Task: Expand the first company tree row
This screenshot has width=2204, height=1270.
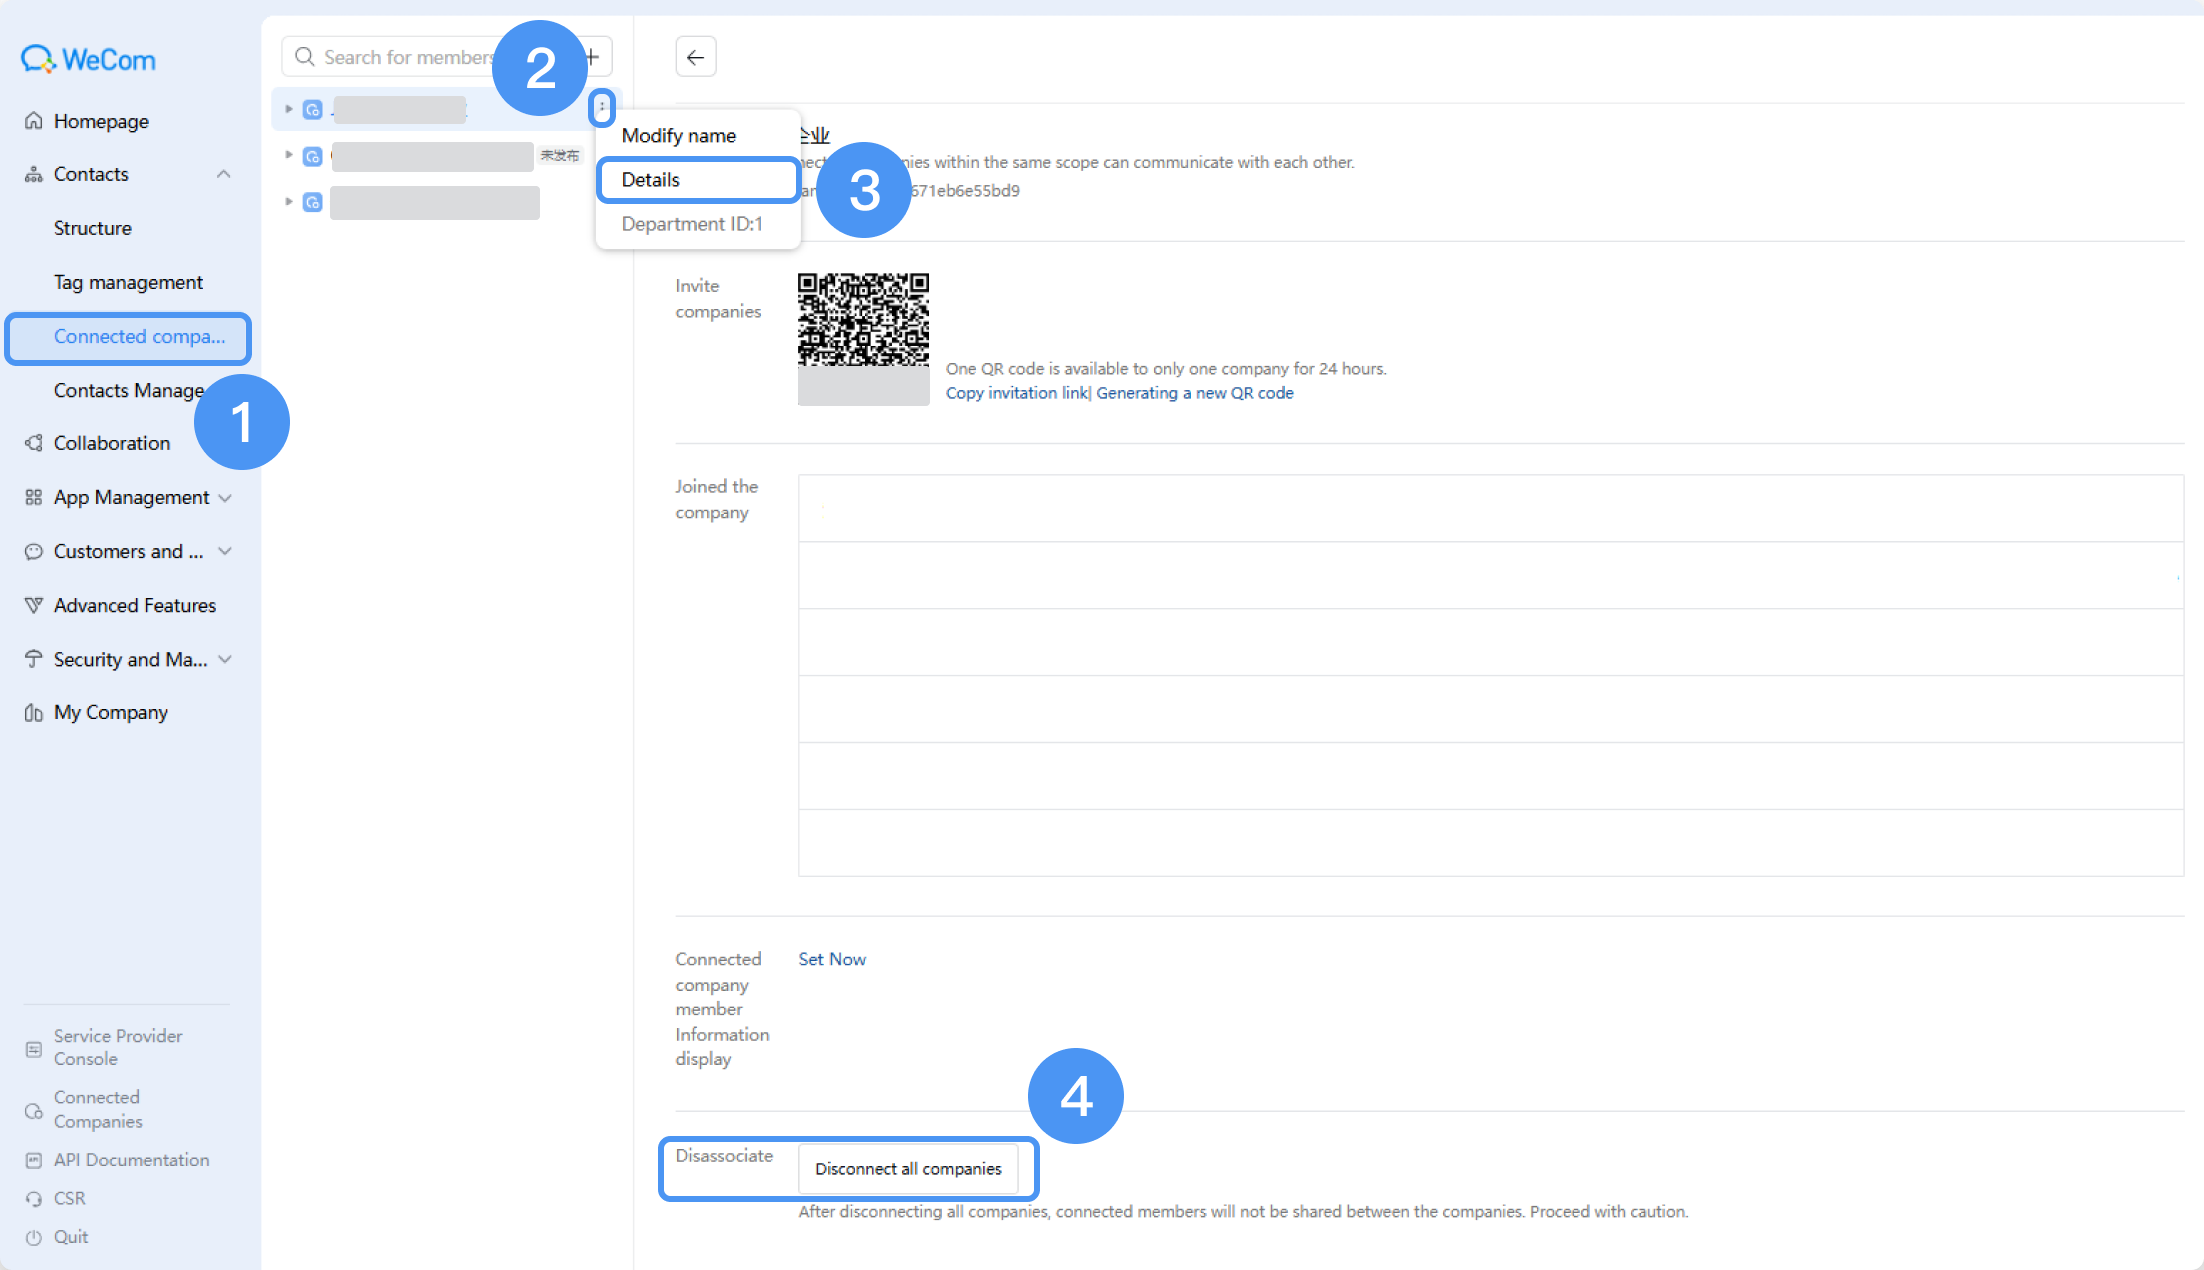Action: (288, 109)
